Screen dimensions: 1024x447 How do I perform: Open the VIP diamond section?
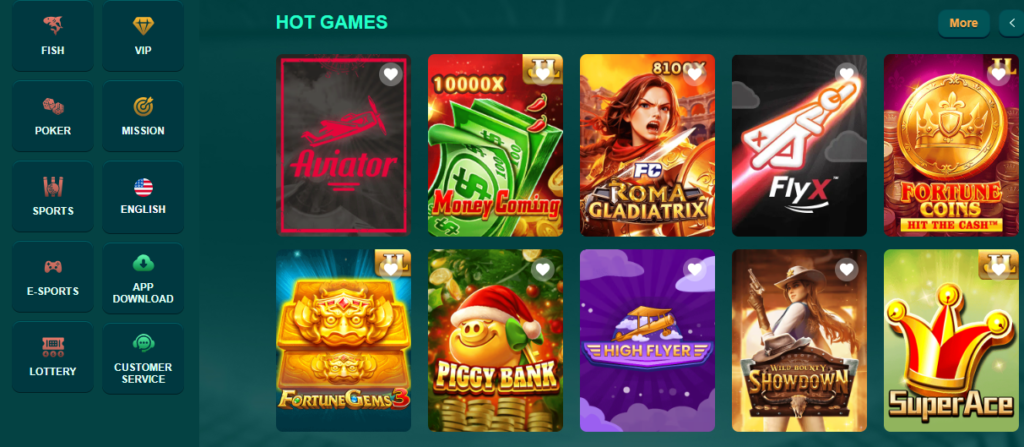click(143, 35)
